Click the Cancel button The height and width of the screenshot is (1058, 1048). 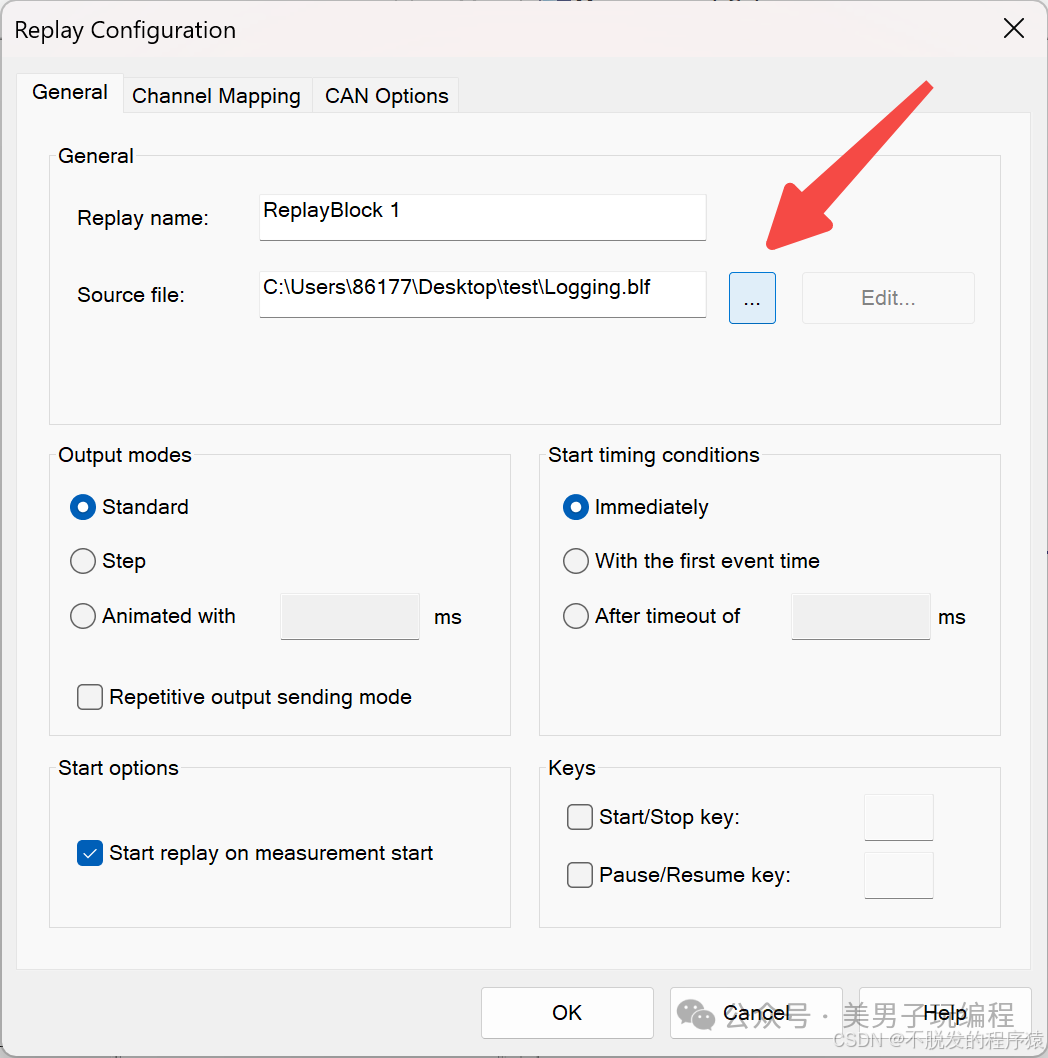756,1013
